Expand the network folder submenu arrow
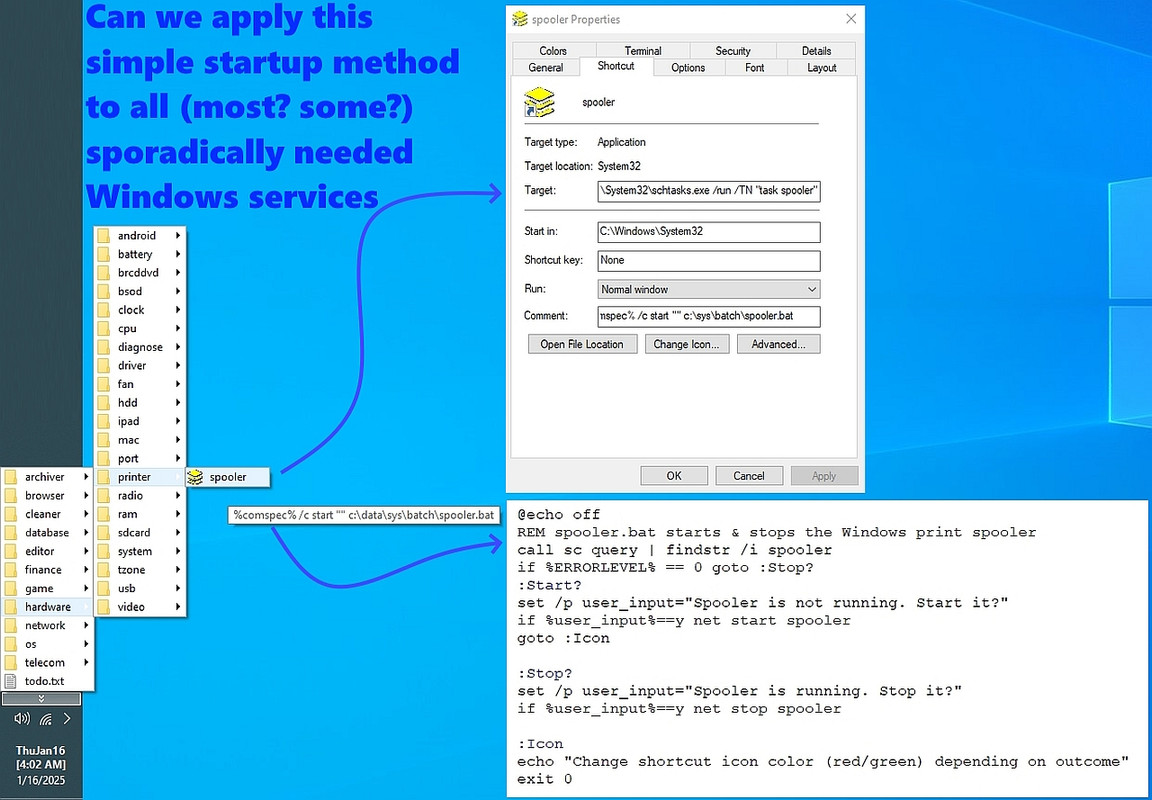The height and width of the screenshot is (800, 1152). point(86,625)
